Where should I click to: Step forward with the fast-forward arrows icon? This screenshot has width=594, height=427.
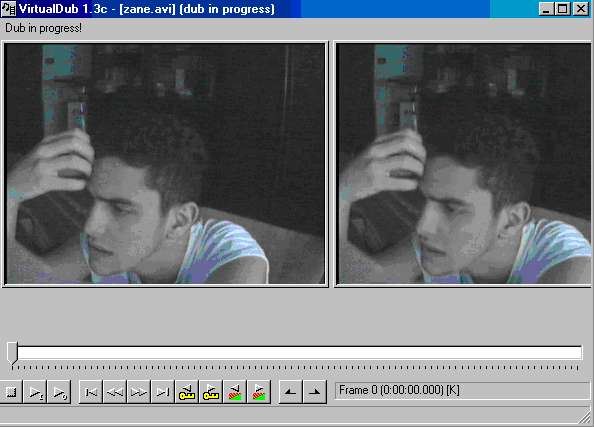[139, 392]
